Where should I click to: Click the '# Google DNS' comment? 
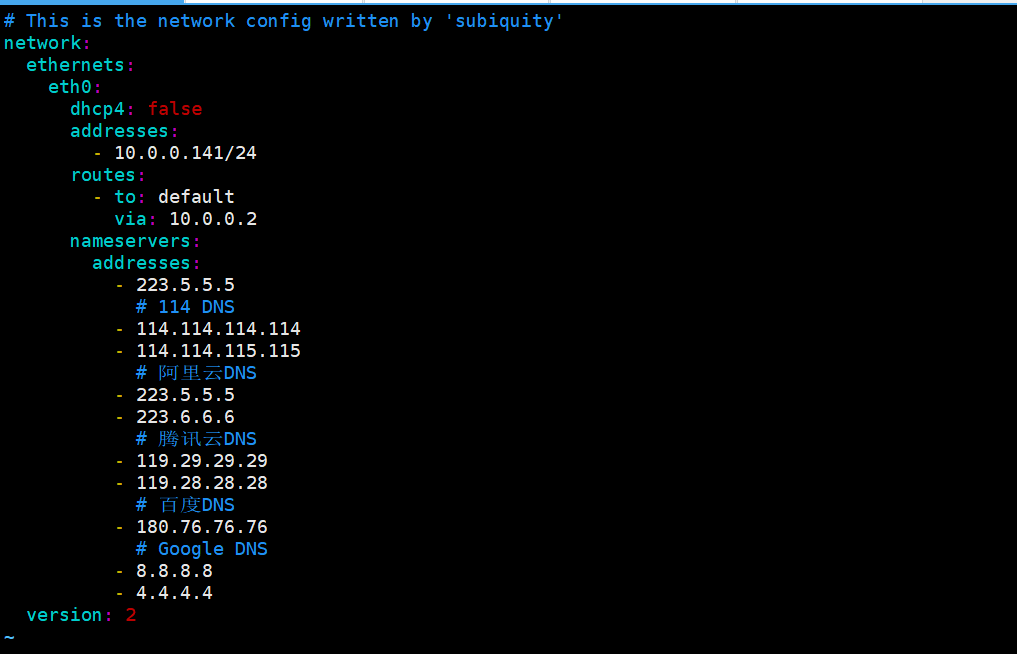click(201, 549)
